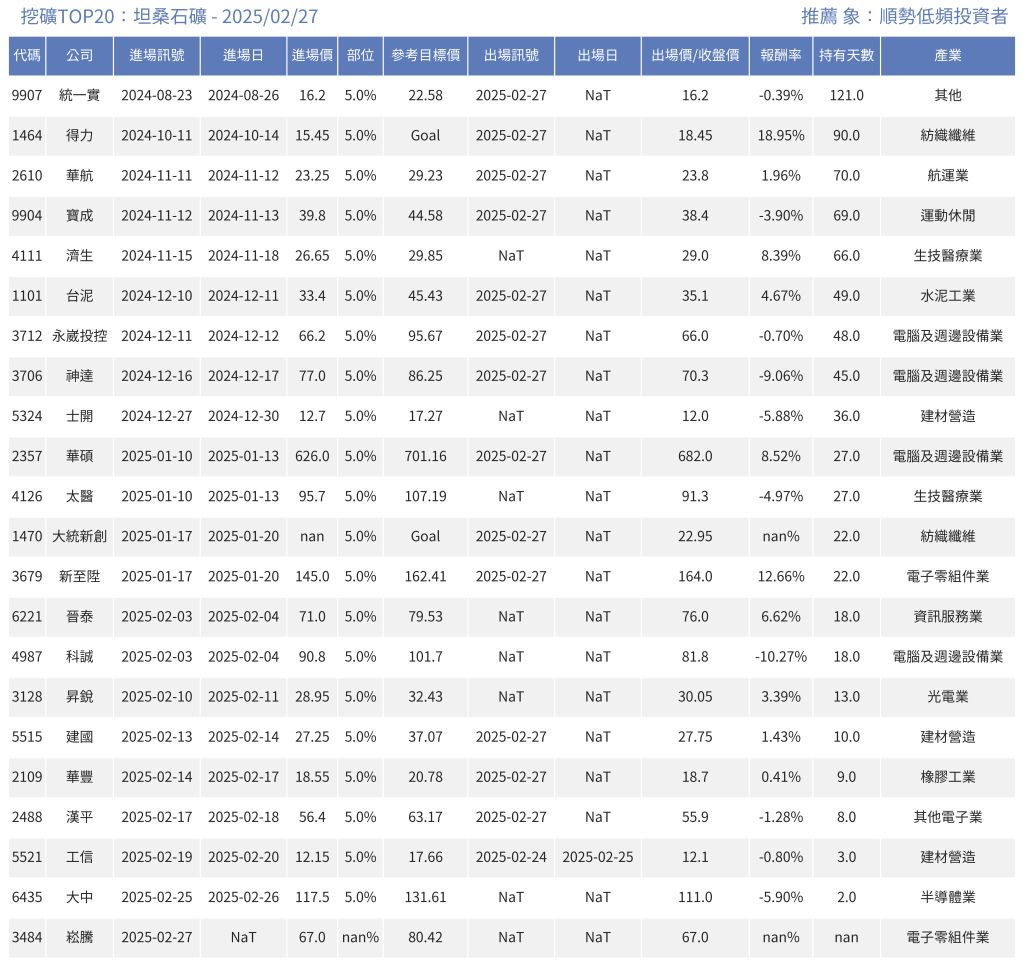Click target price 95.67
Viewport: 1024px width, 967px height.
(x=425, y=336)
